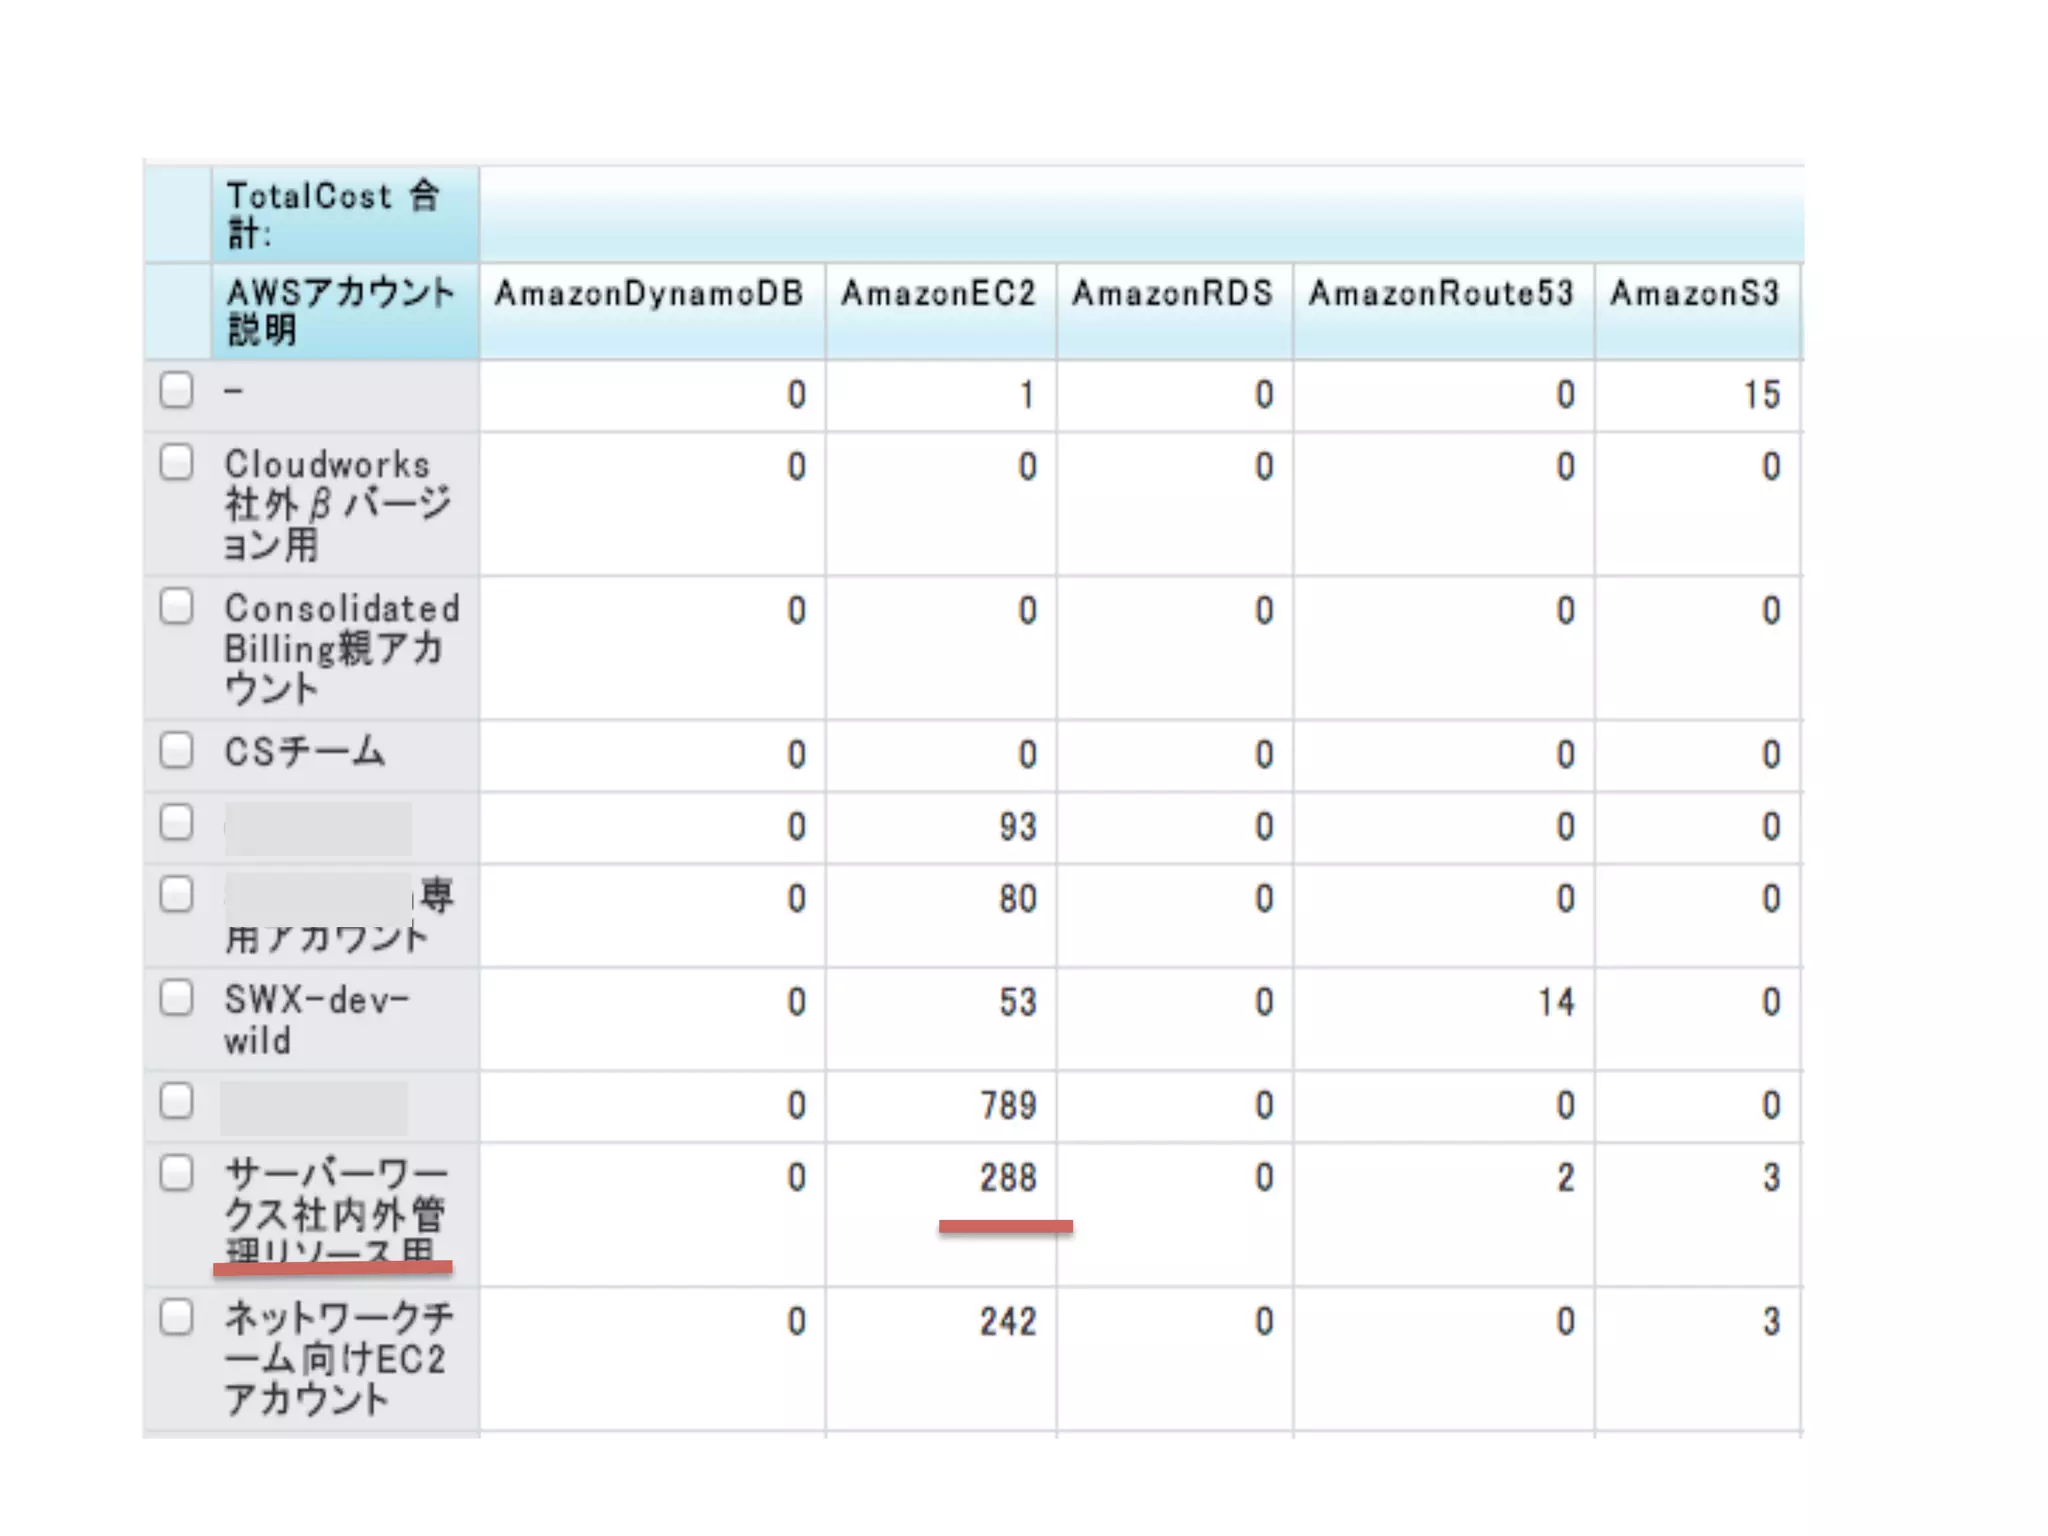Enable the CSチーム row checkbox

[177, 750]
